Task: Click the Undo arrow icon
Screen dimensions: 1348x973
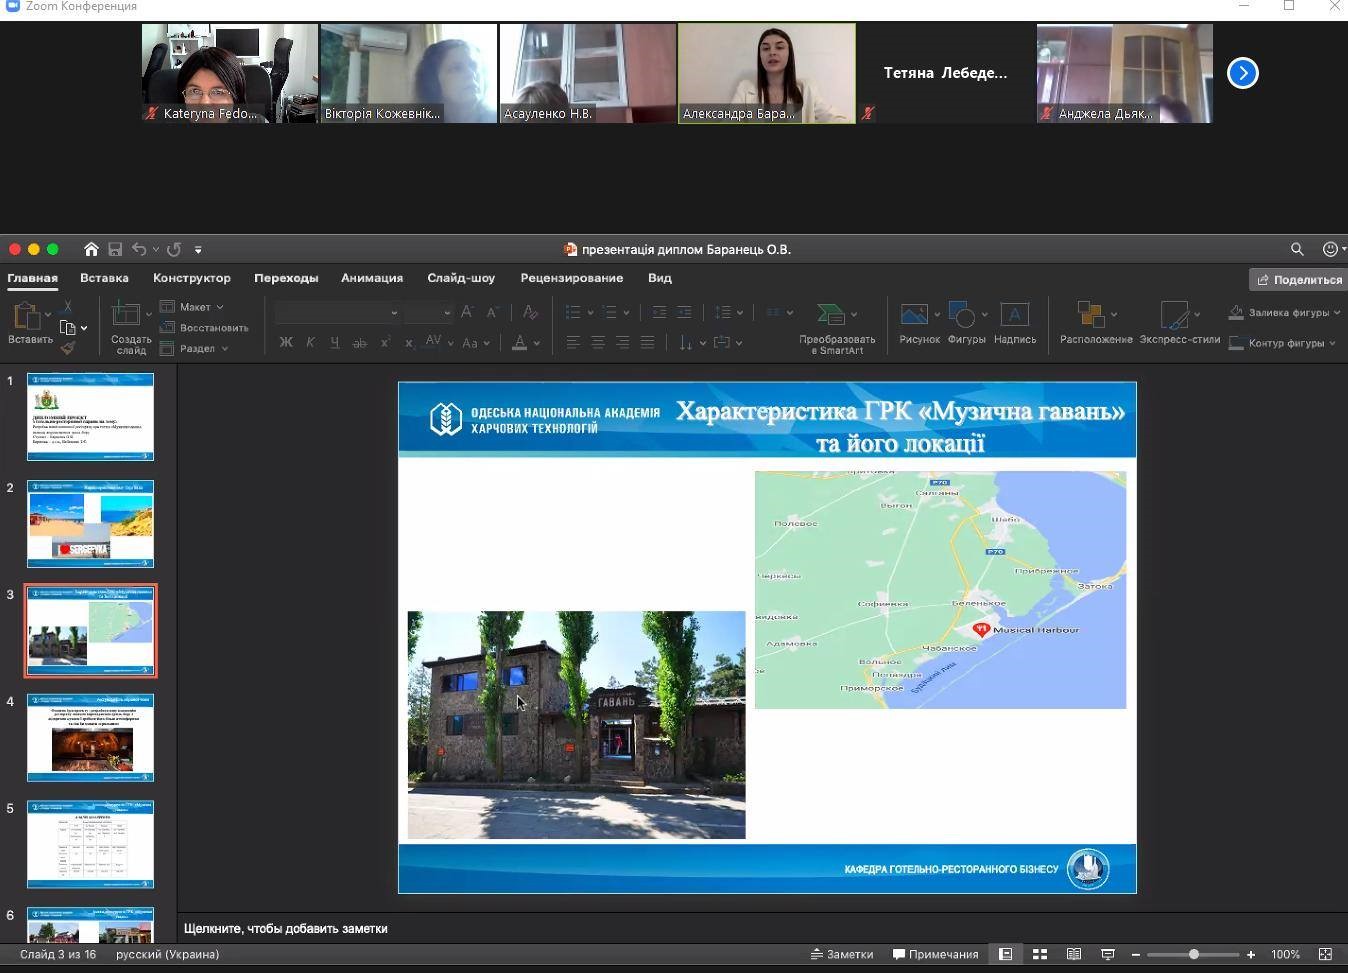Action: click(139, 249)
